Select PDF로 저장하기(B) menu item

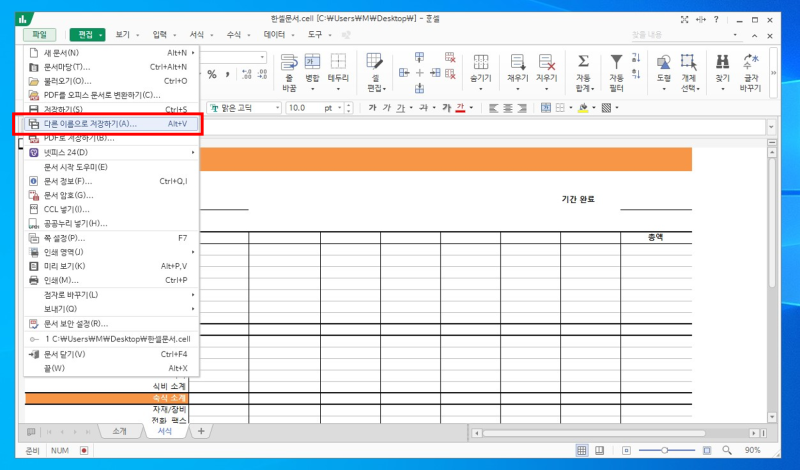point(111,138)
